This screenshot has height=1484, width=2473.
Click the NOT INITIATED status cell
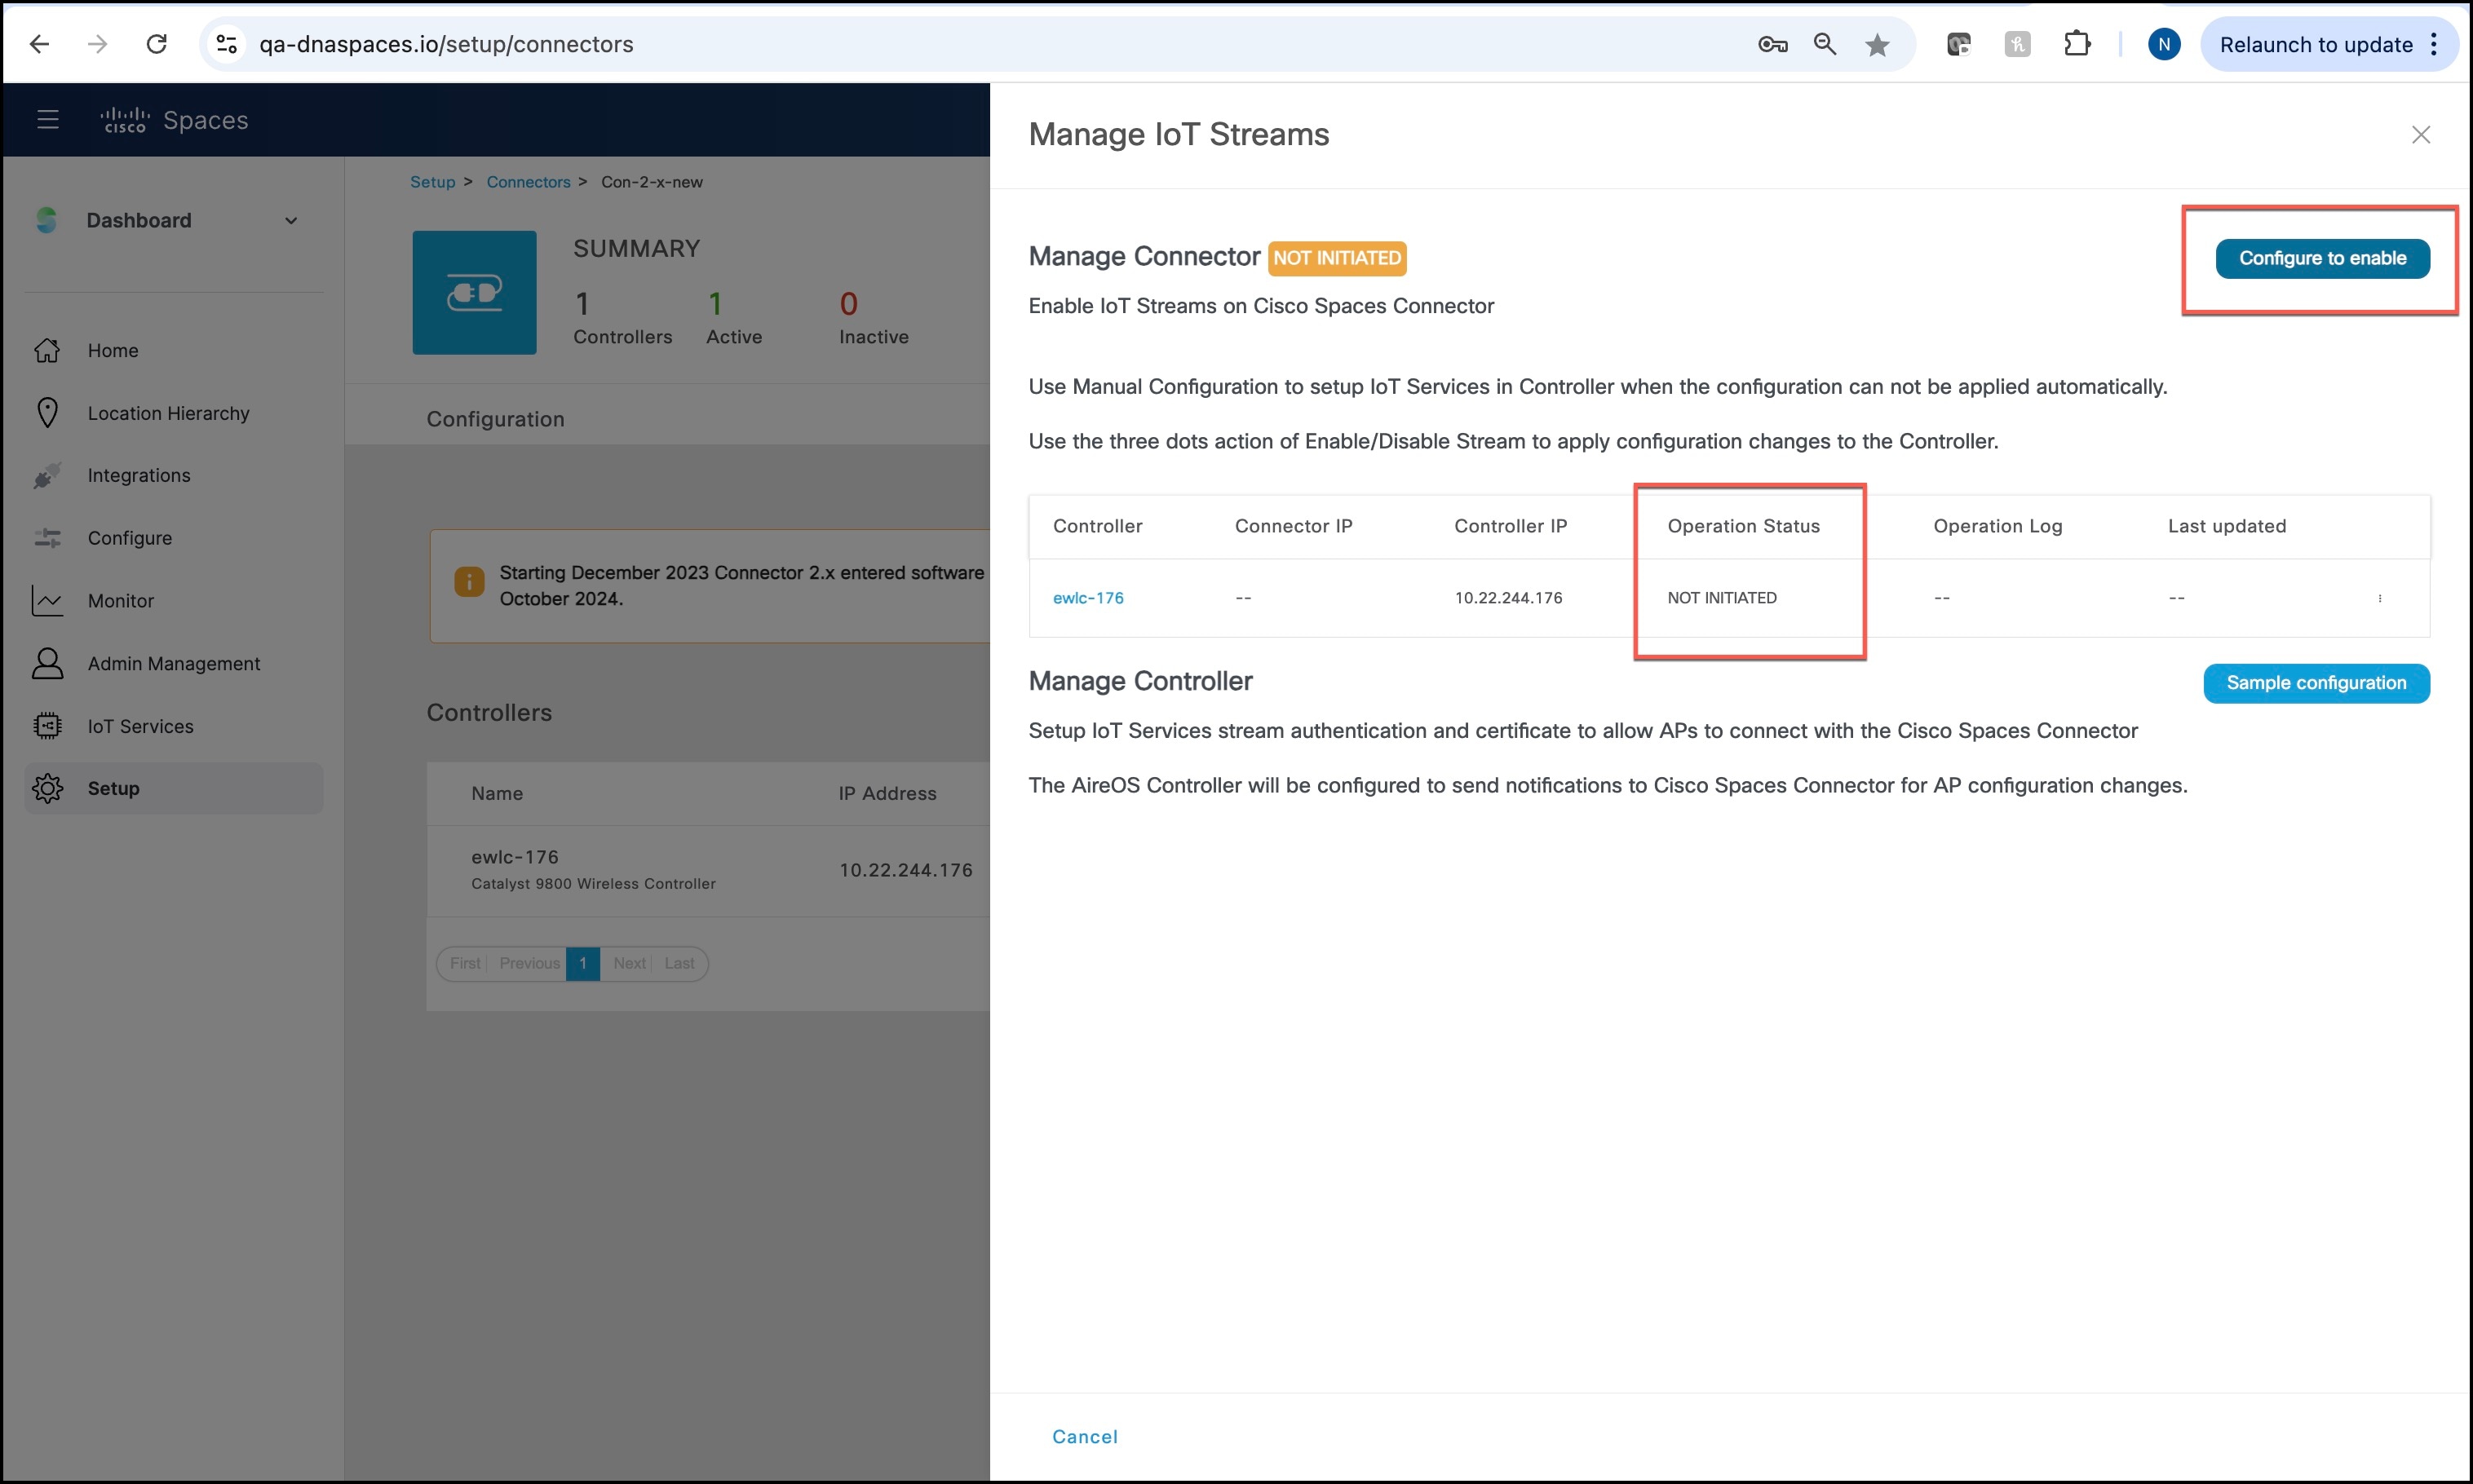(x=1722, y=598)
